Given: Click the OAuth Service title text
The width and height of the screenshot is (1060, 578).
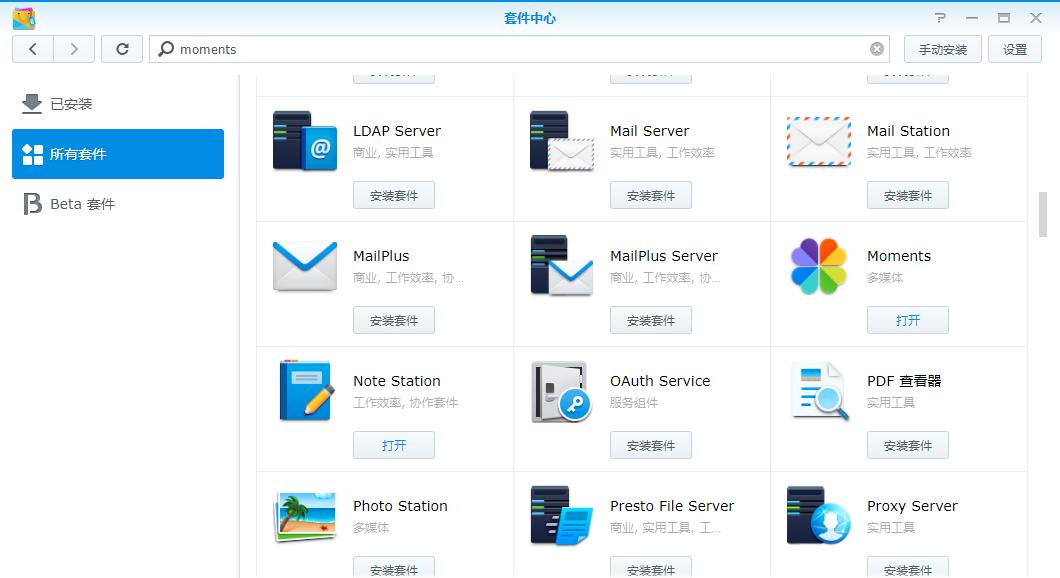Looking at the screenshot, I should (x=660, y=381).
